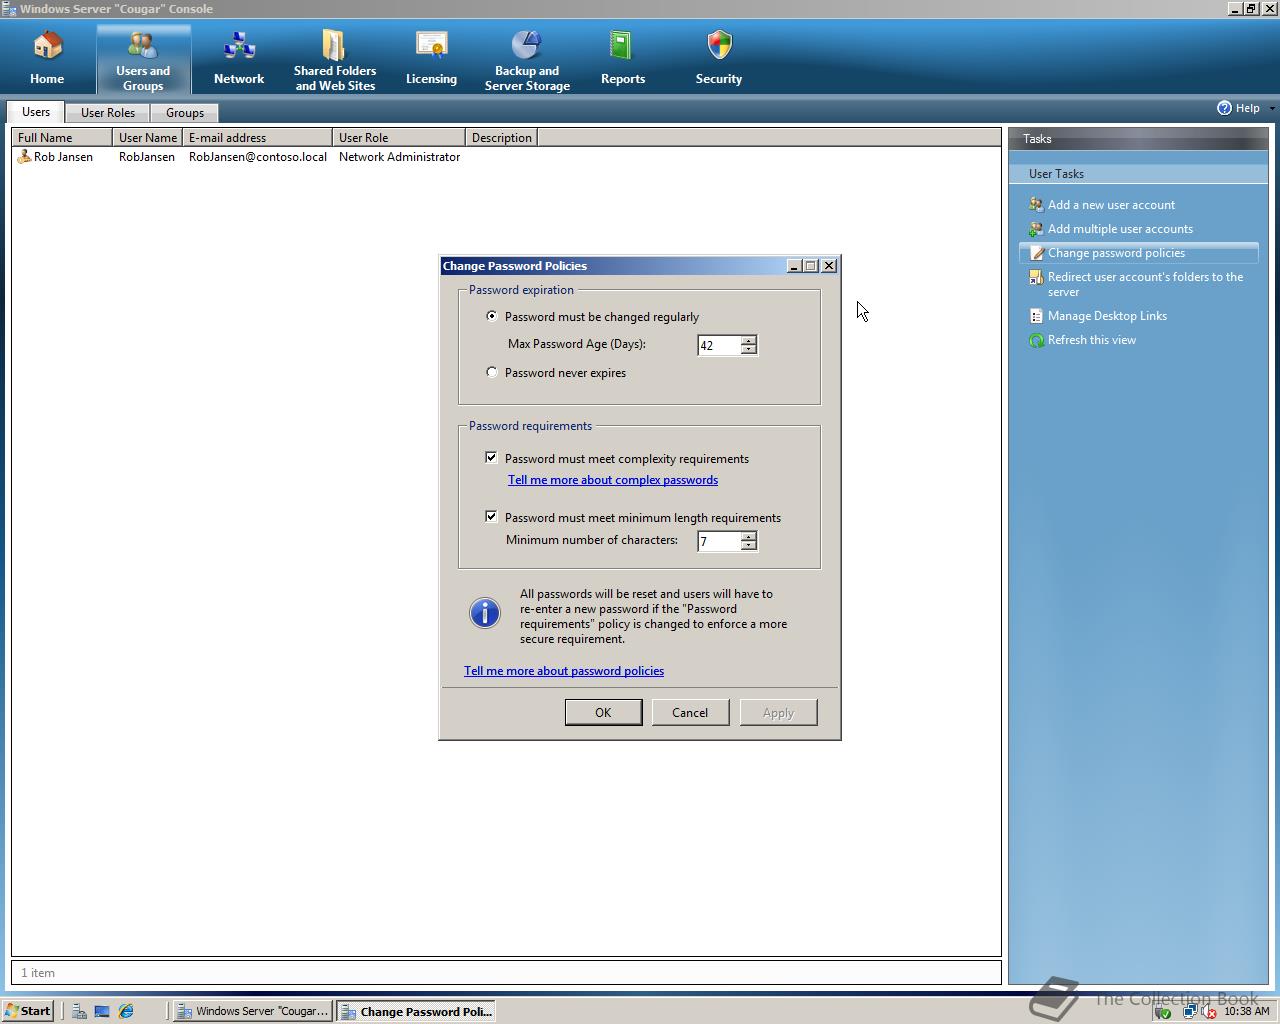
Task: Click the Manage Desktop Links task
Action: 1107,316
